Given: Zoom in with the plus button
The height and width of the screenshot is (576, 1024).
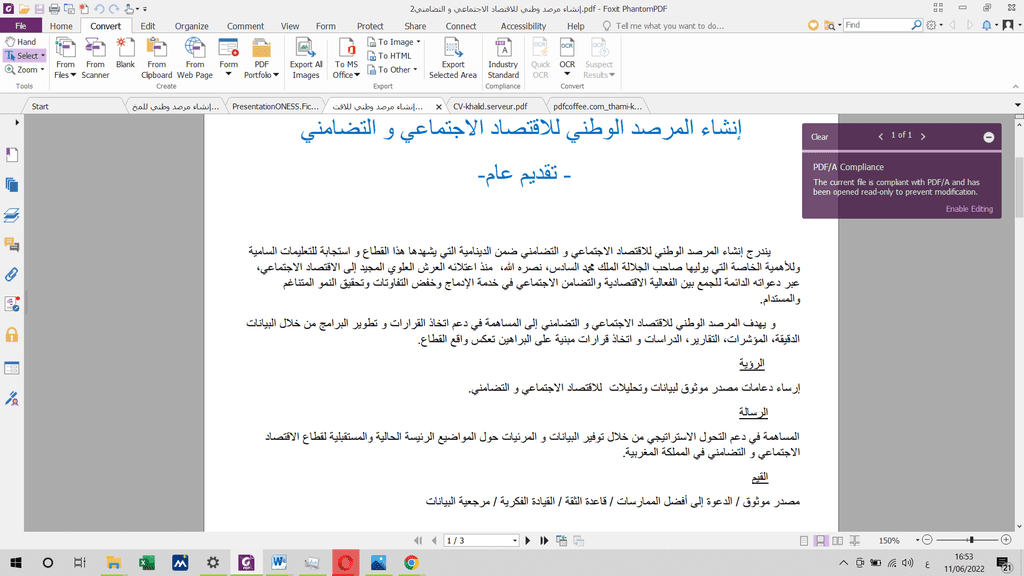Looking at the screenshot, I should pos(1006,540).
